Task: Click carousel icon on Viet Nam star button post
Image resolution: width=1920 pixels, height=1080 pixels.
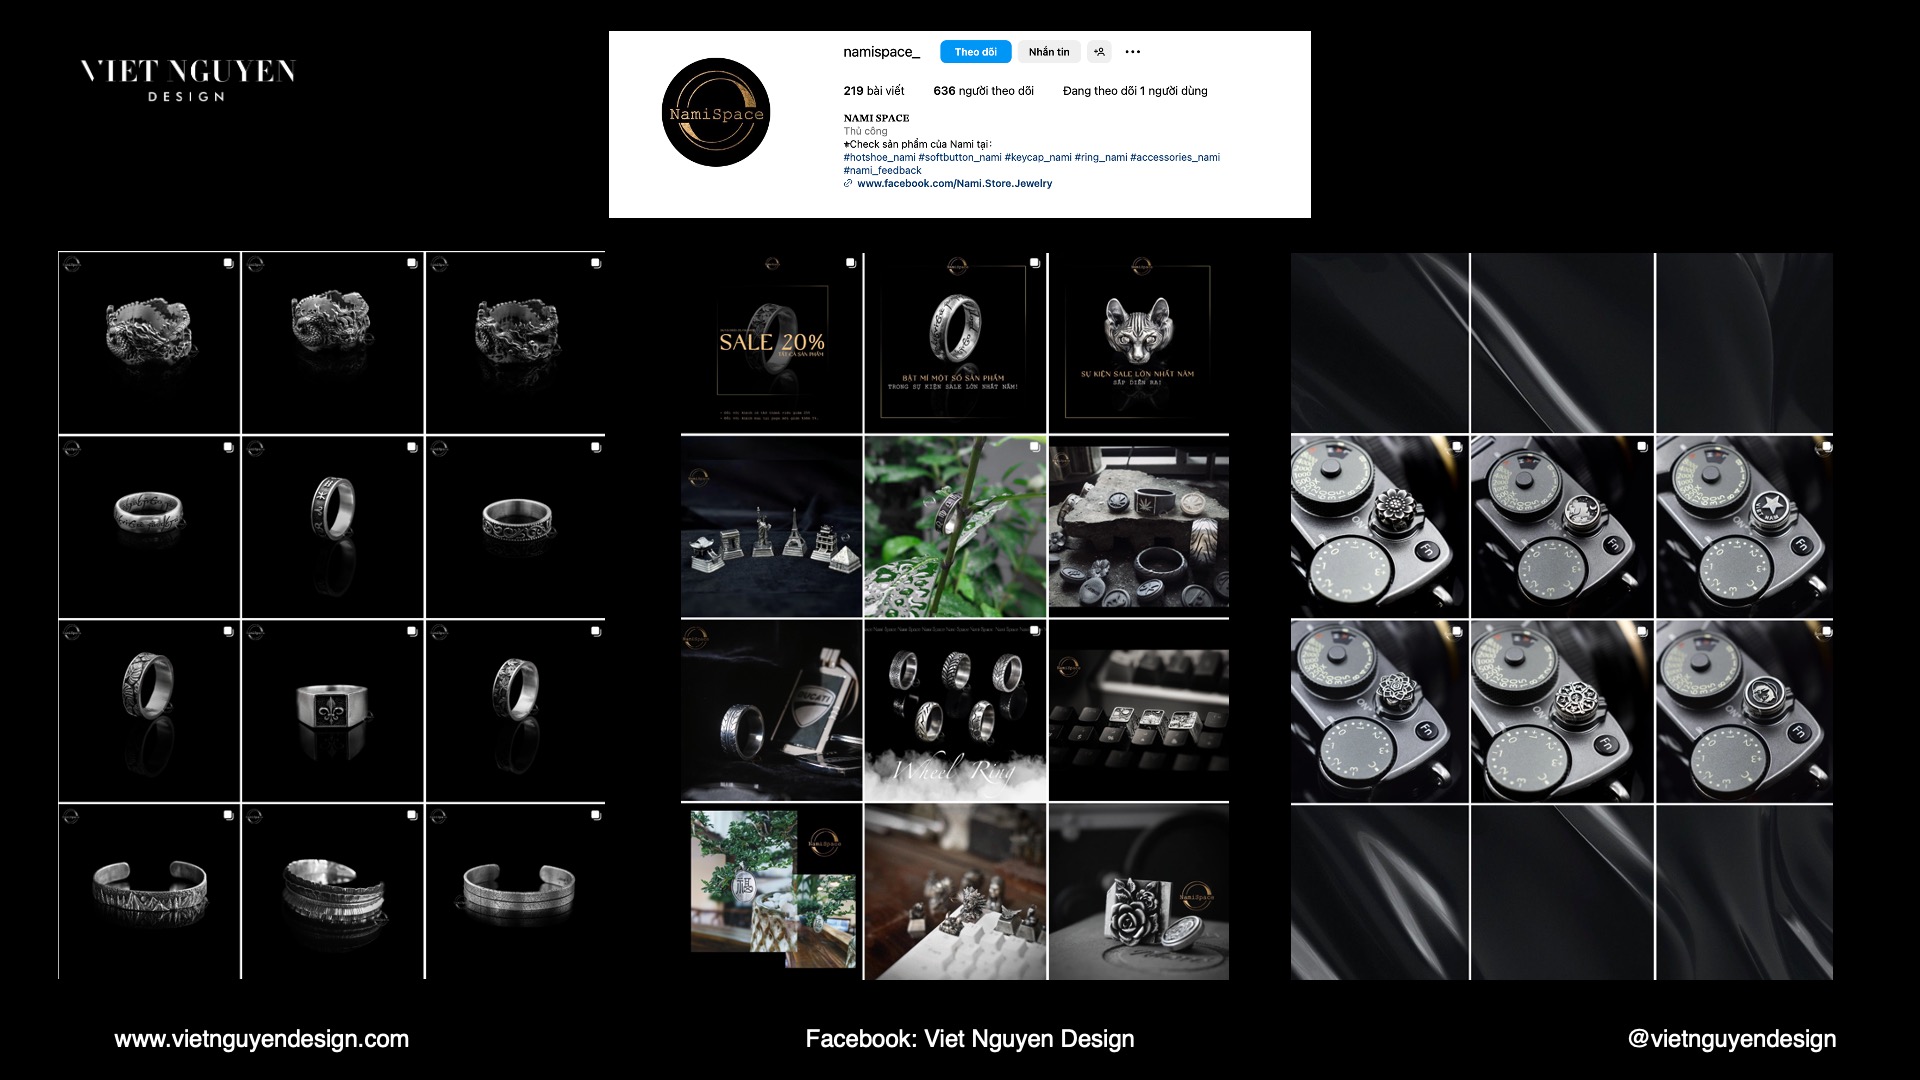Action: [1826, 447]
